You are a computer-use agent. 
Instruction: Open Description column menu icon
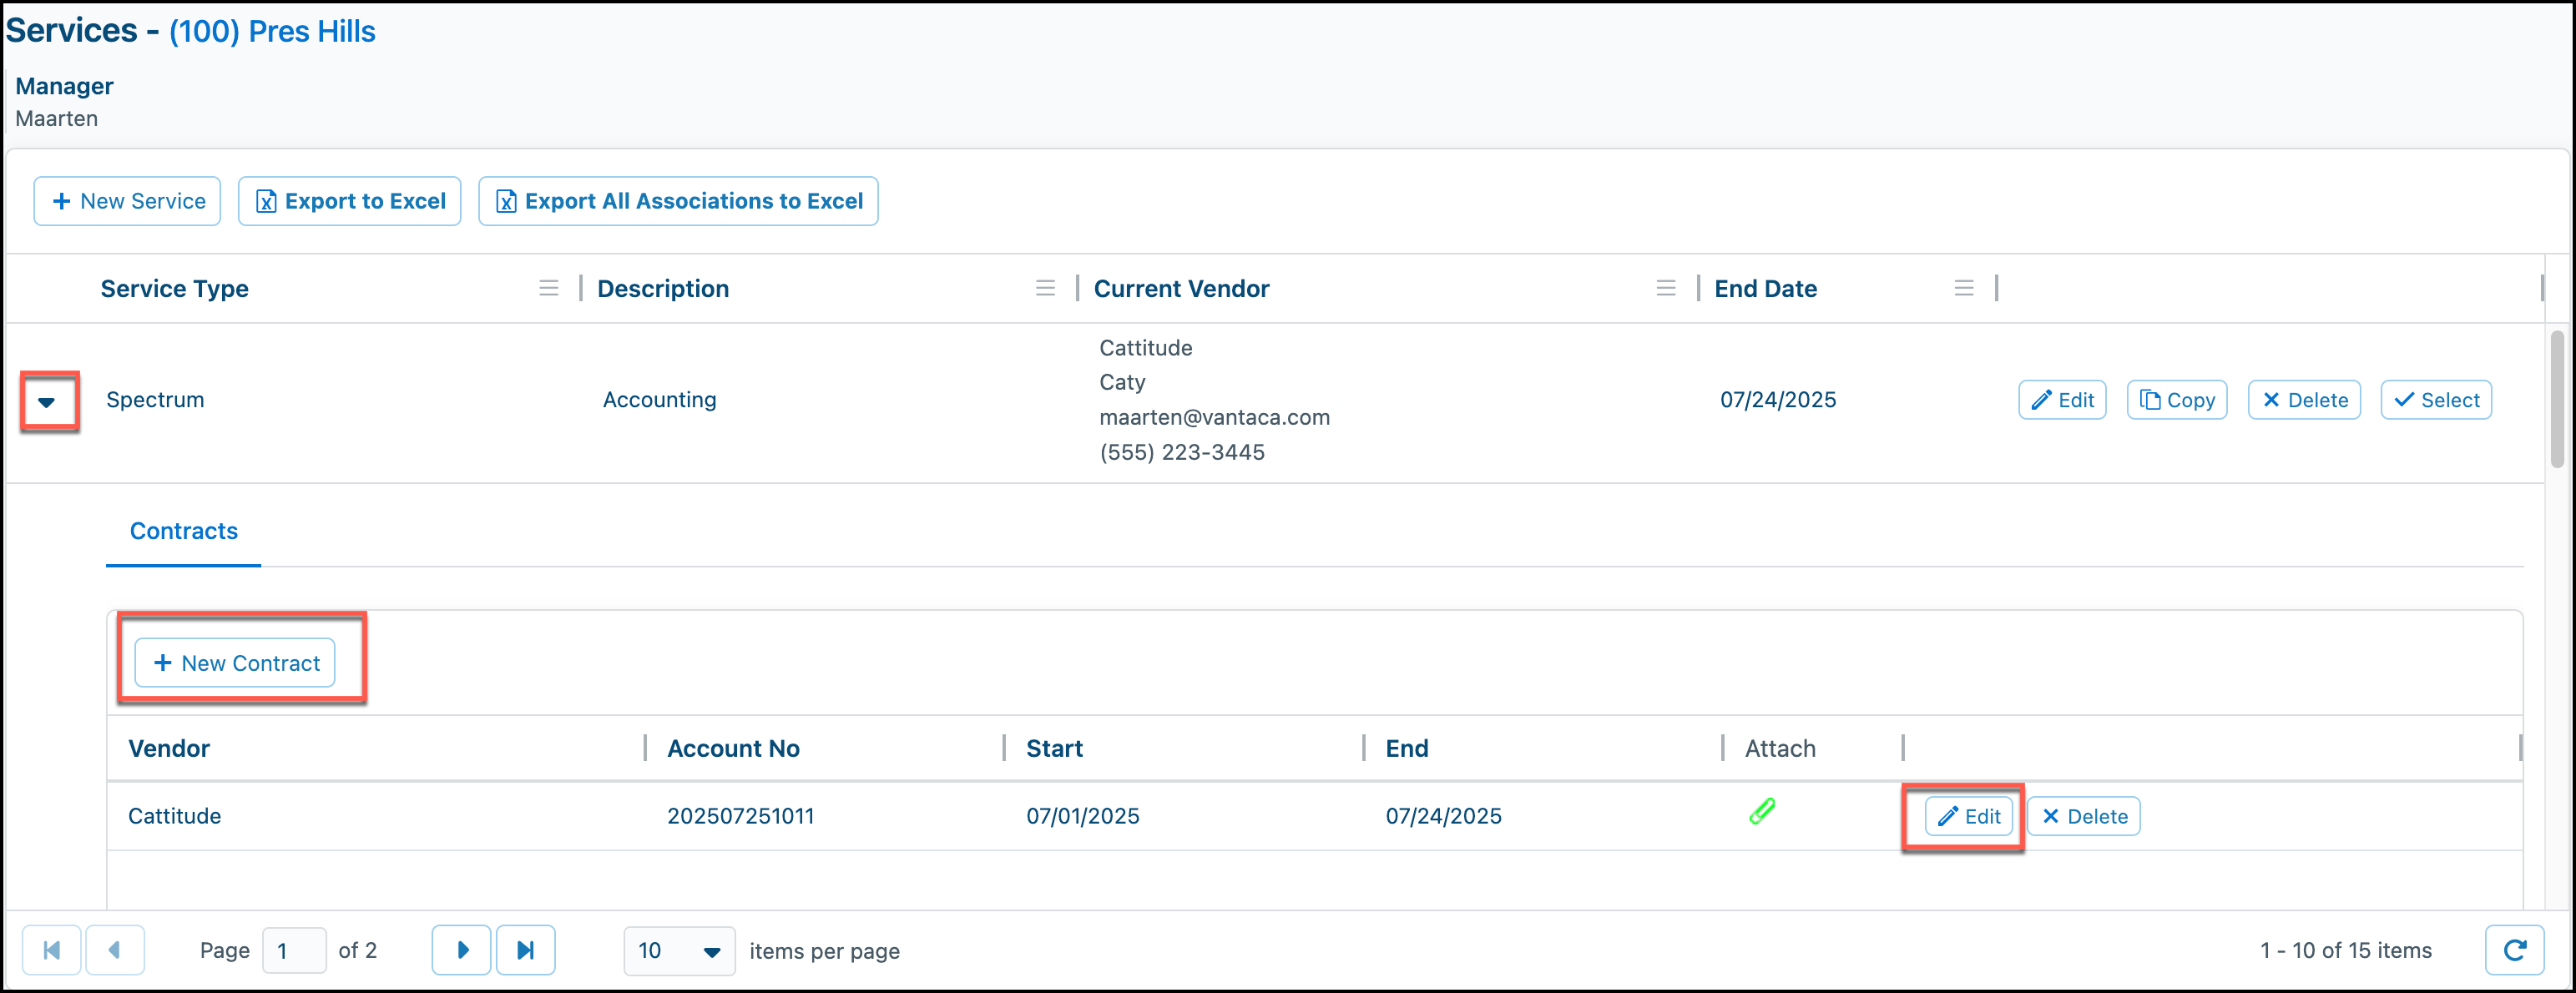coord(1045,288)
